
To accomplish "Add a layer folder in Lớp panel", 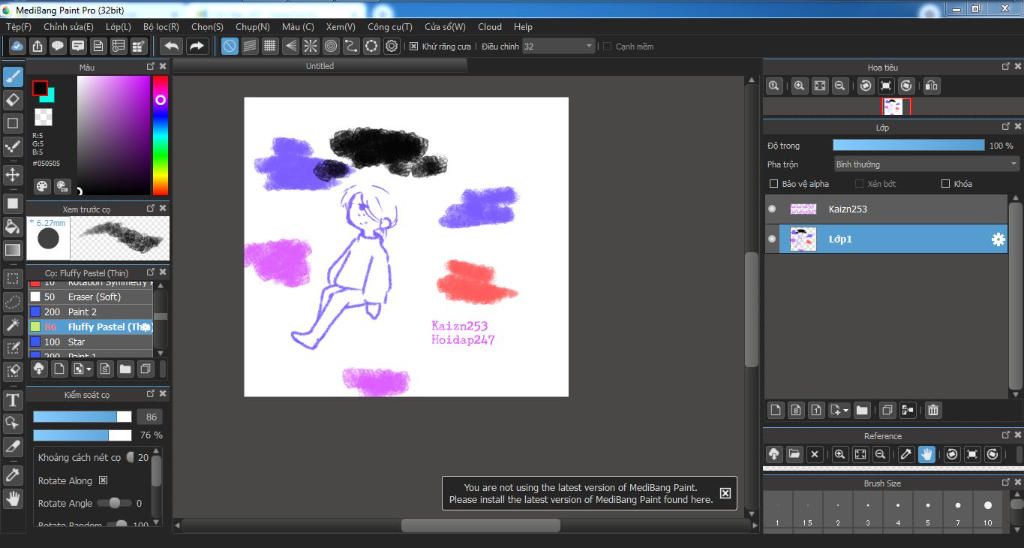I will click(x=862, y=410).
